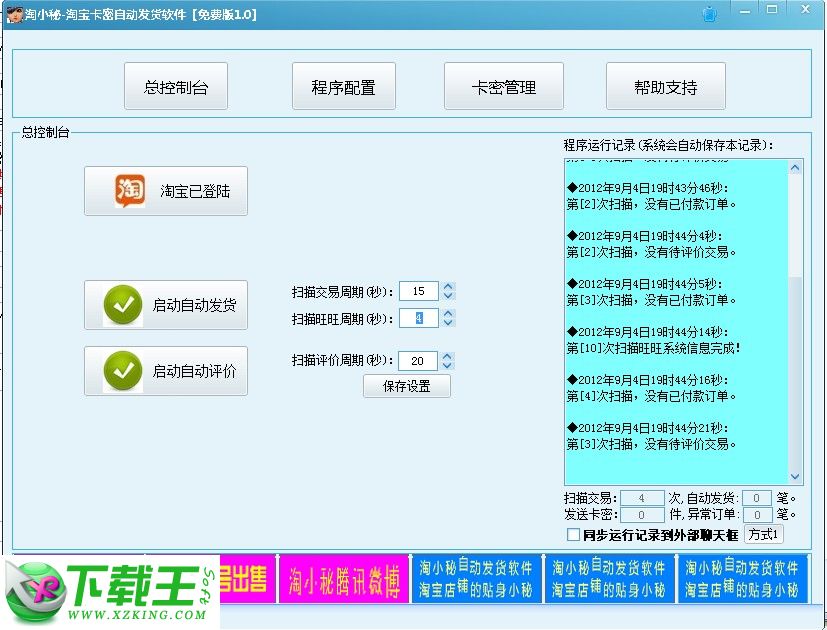
Task: Click 发送卡密 count field
Action: click(642, 514)
